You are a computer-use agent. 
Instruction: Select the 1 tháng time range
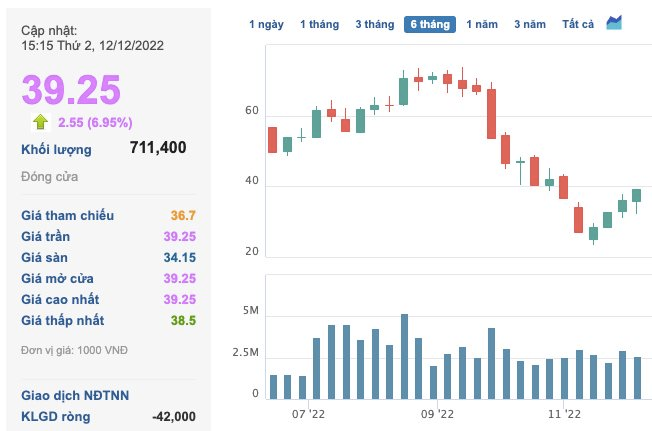(x=319, y=24)
